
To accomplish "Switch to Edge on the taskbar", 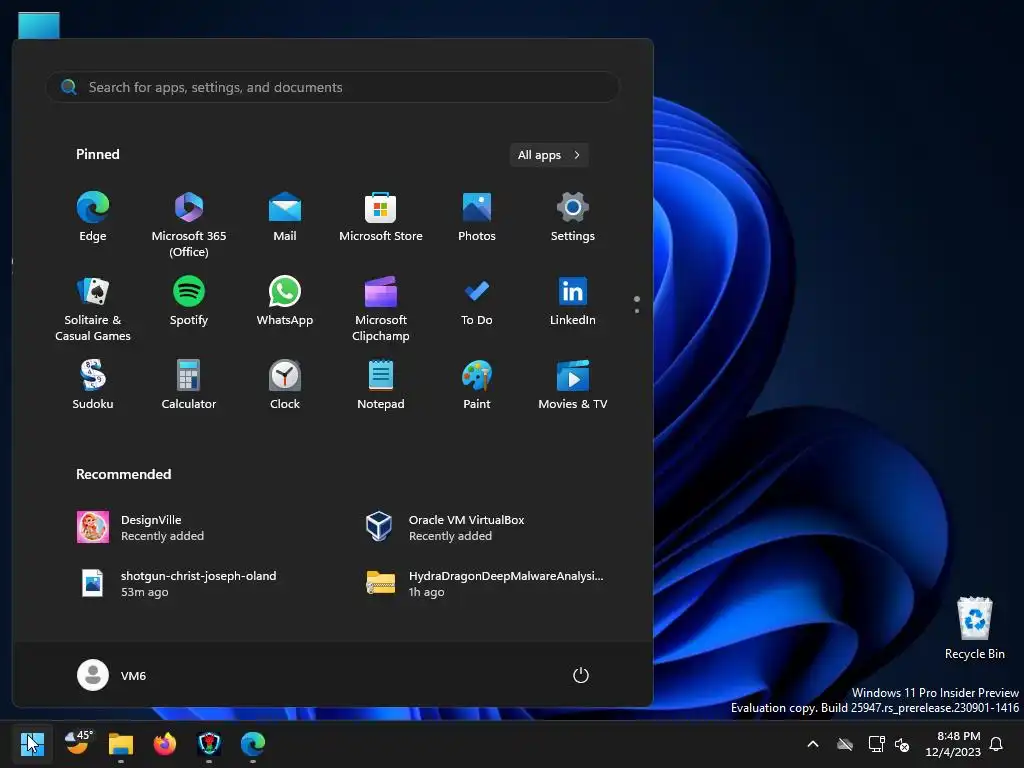I will click(x=253, y=744).
